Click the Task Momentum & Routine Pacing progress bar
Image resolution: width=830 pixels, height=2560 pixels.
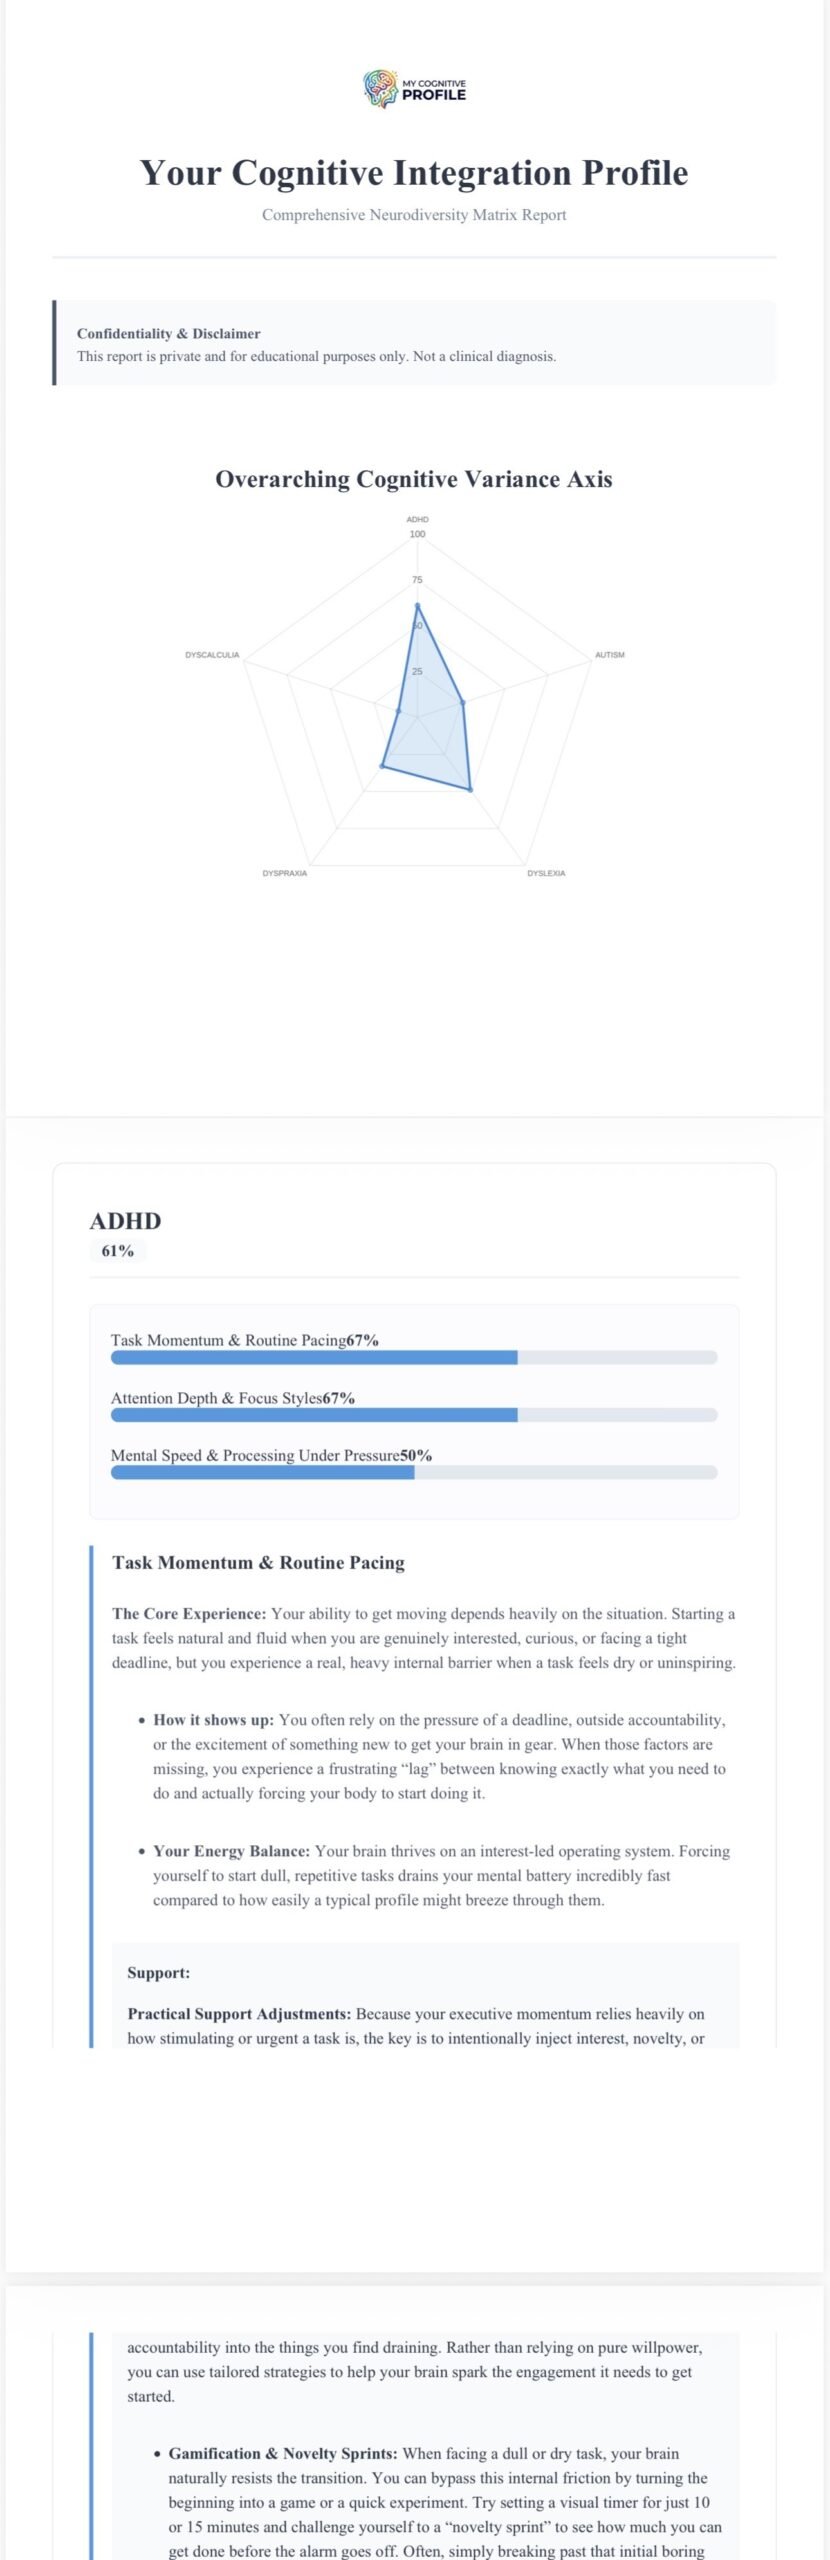[x=414, y=1358]
